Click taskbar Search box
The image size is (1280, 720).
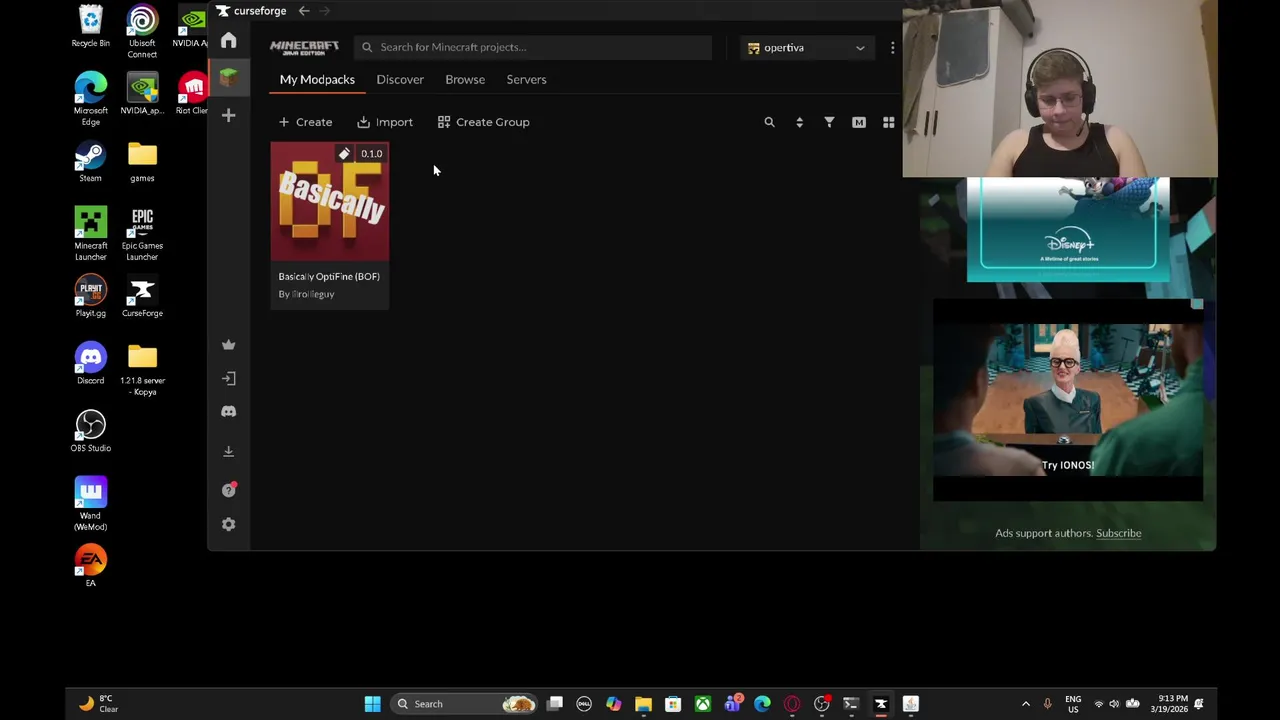pos(463,704)
